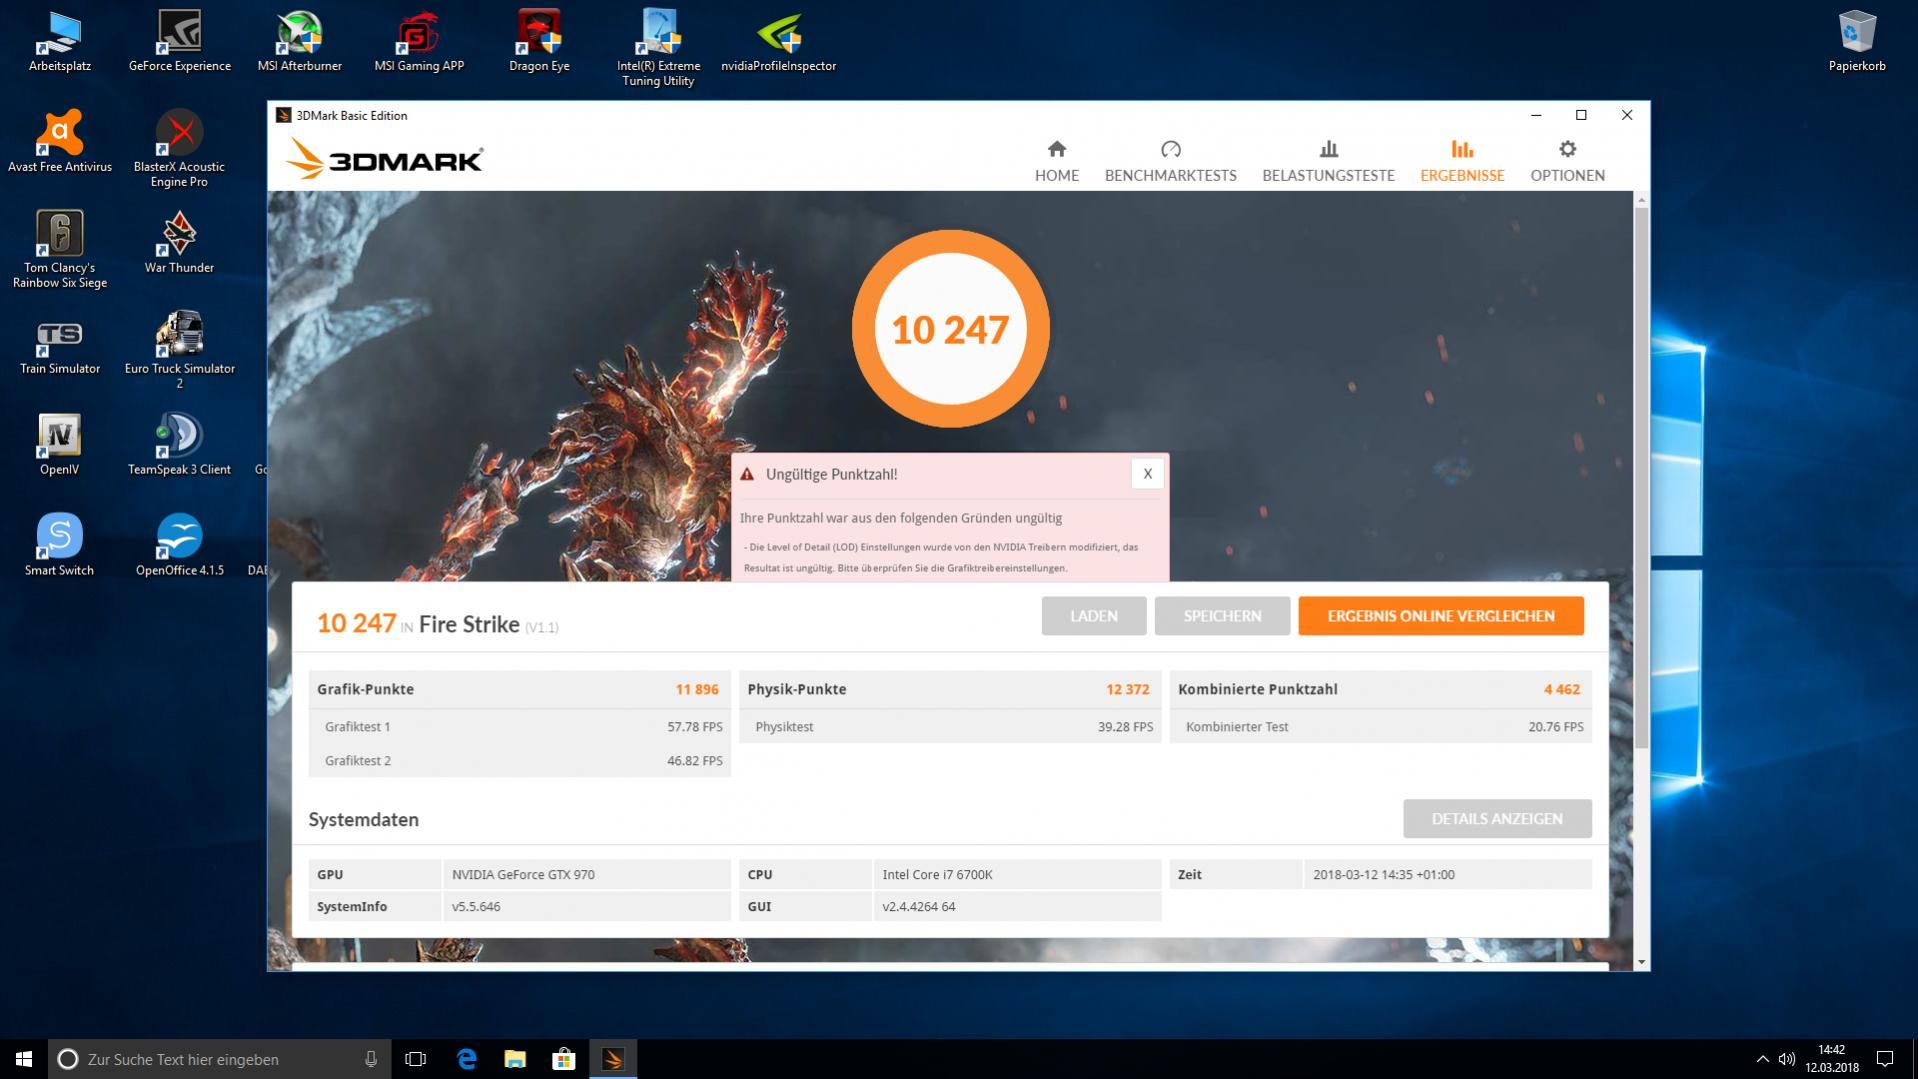Open the Papierkorb recycle bin
The height and width of the screenshot is (1079, 1918).
[x=1857, y=42]
